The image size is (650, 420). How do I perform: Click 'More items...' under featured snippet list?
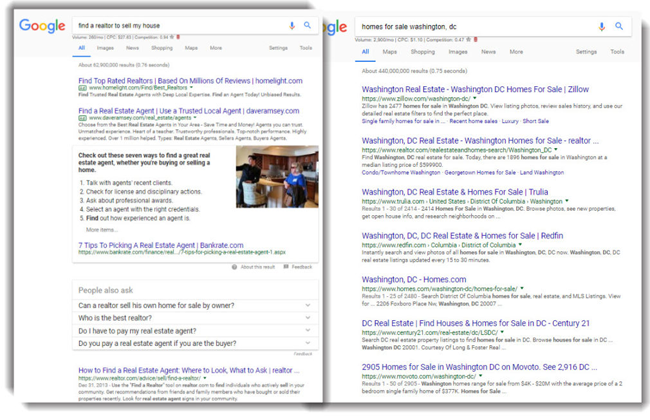point(102,230)
